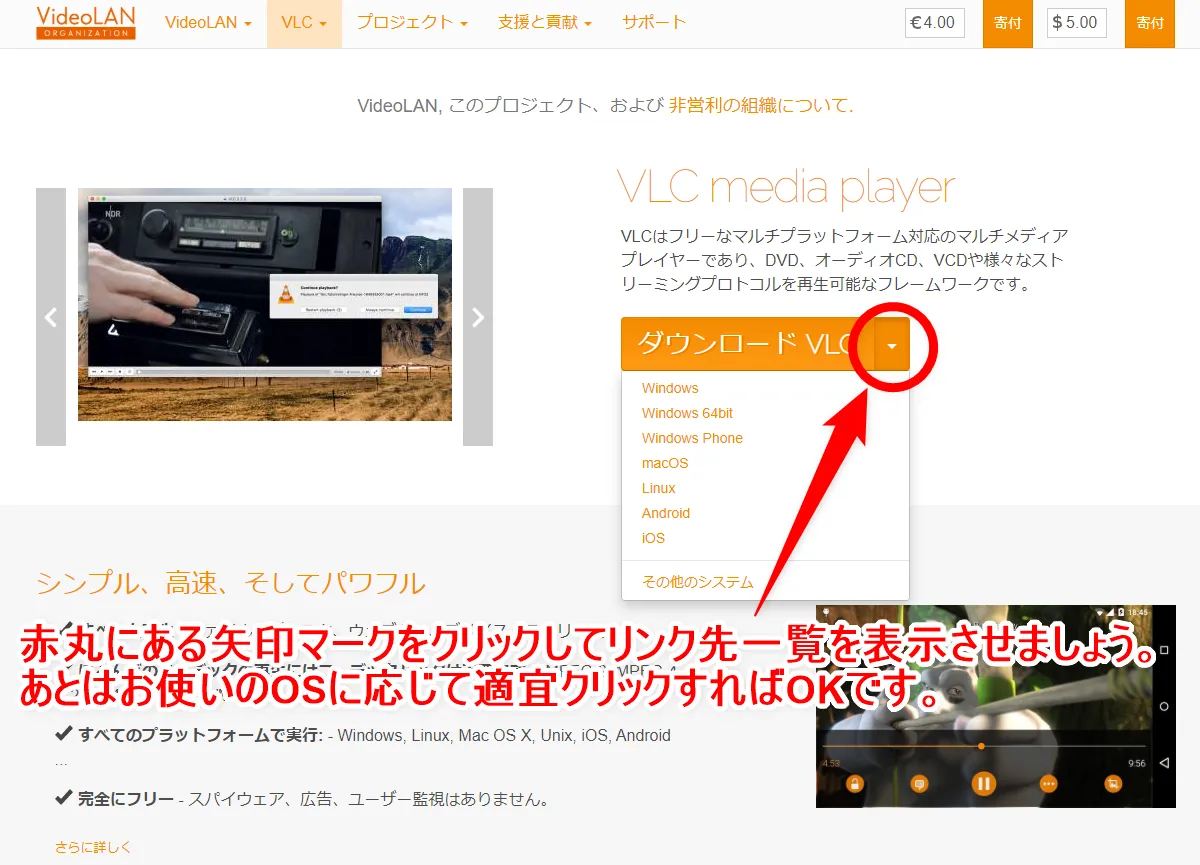Show next carousel slide with right arrow
The height and width of the screenshot is (865, 1200).
[478, 317]
